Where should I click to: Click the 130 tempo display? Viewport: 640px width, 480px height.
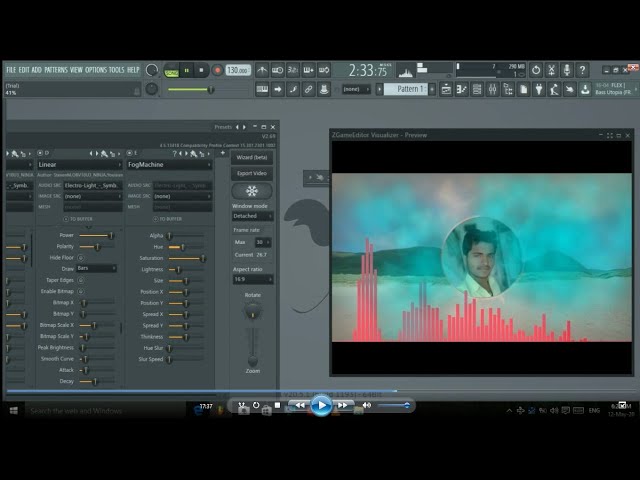pyautogui.click(x=238, y=70)
